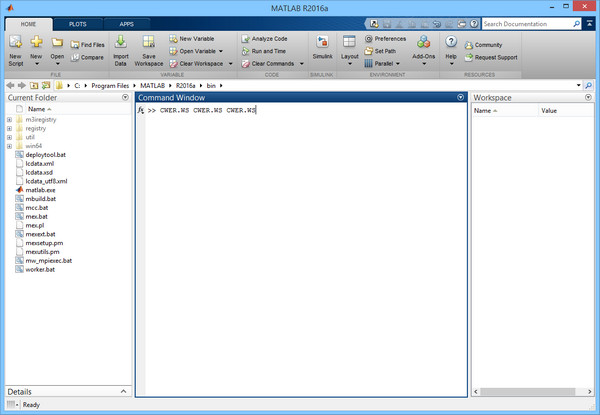The width and height of the screenshot is (600, 415).
Task: Click the Compare button
Action: (87, 57)
